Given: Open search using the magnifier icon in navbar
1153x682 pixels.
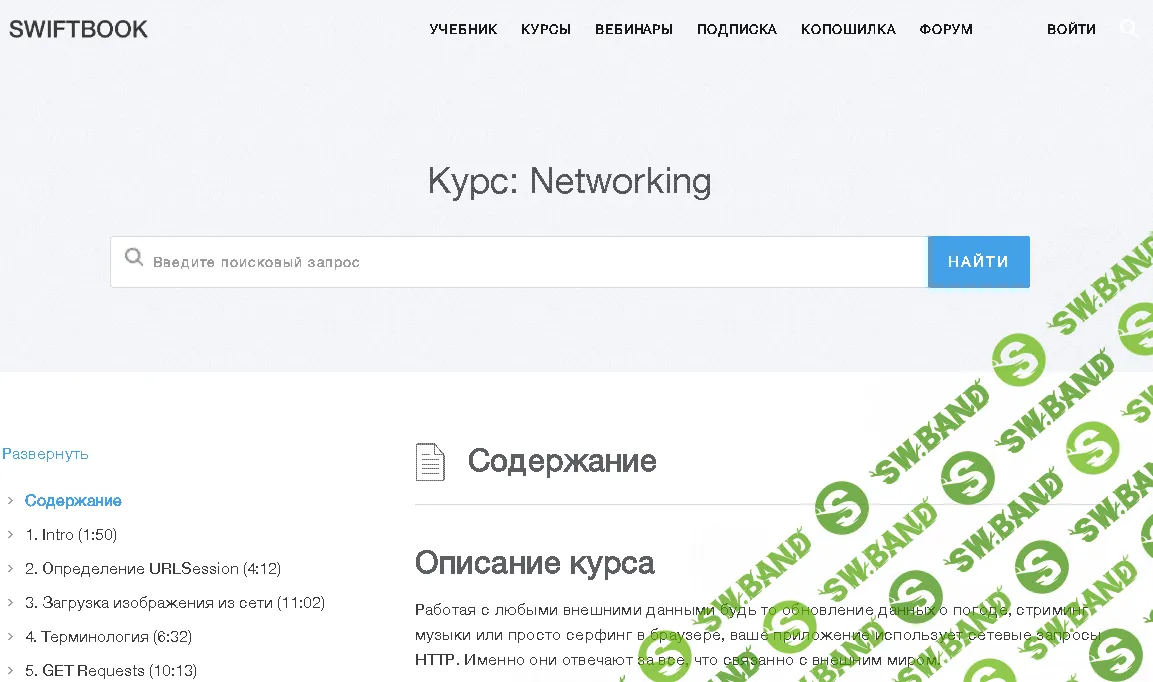Looking at the screenshot, I should tap(1130, 29).
